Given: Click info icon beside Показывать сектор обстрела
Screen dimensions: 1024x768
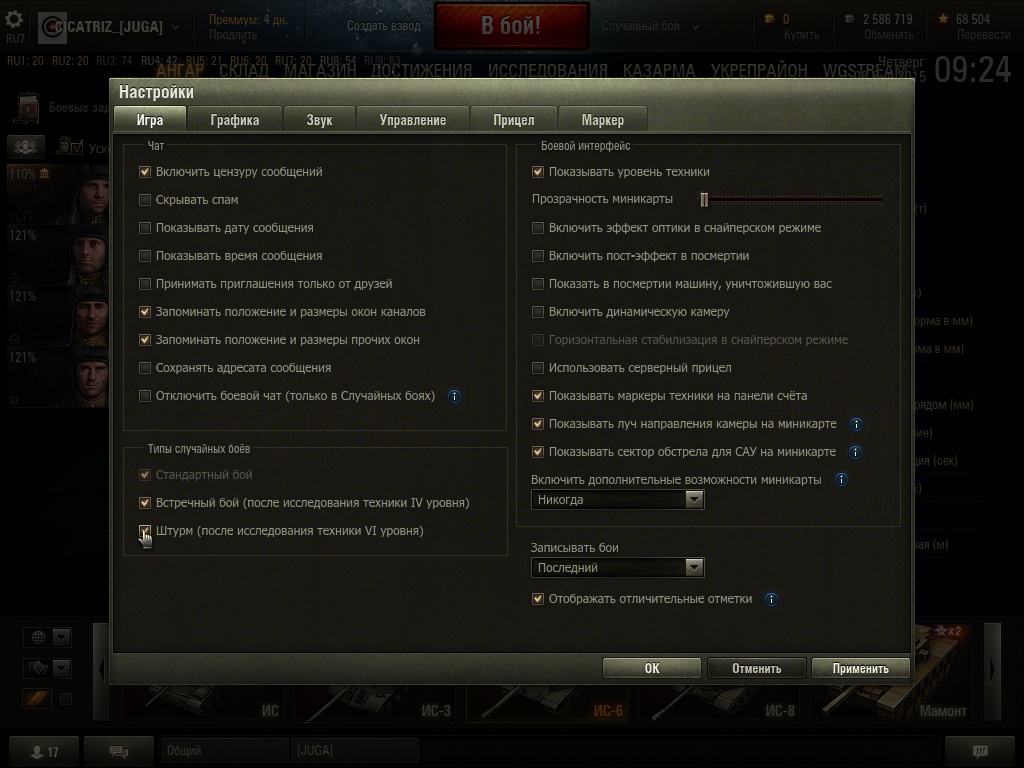Looking at the screenshot, I should point(856,453).
